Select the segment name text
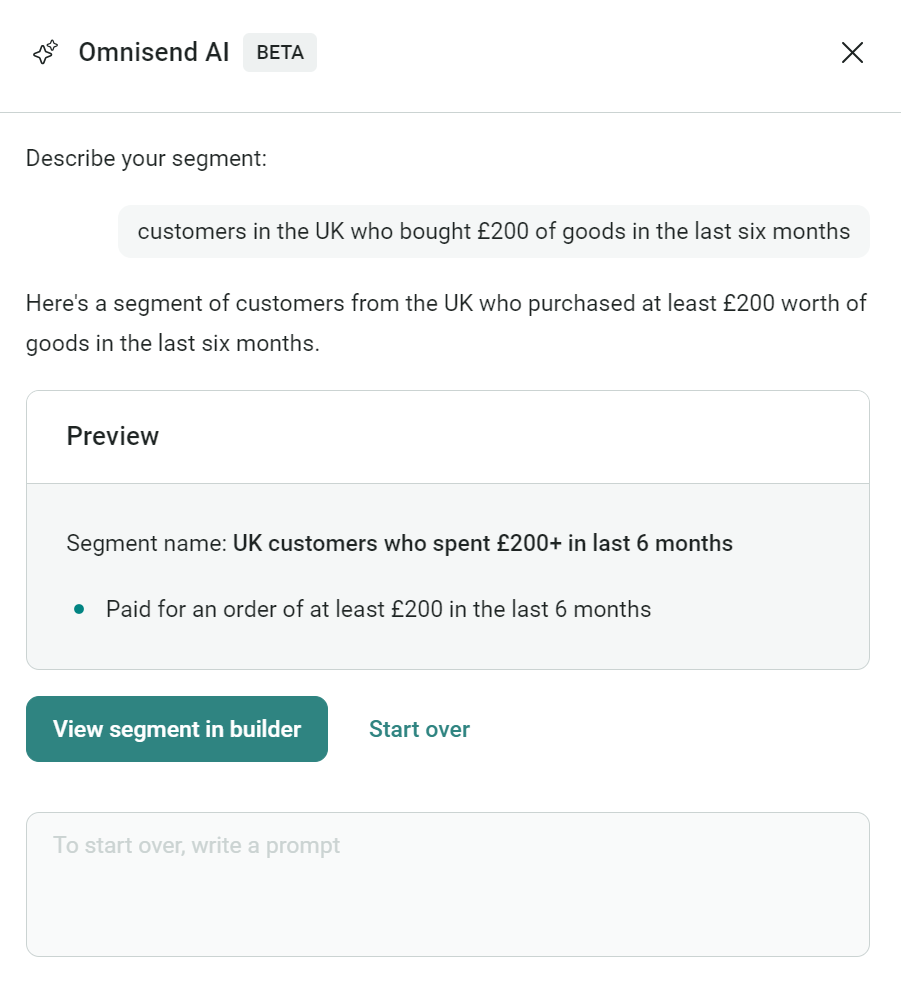Viewport: 901px width, 987px height. (400, 543)
